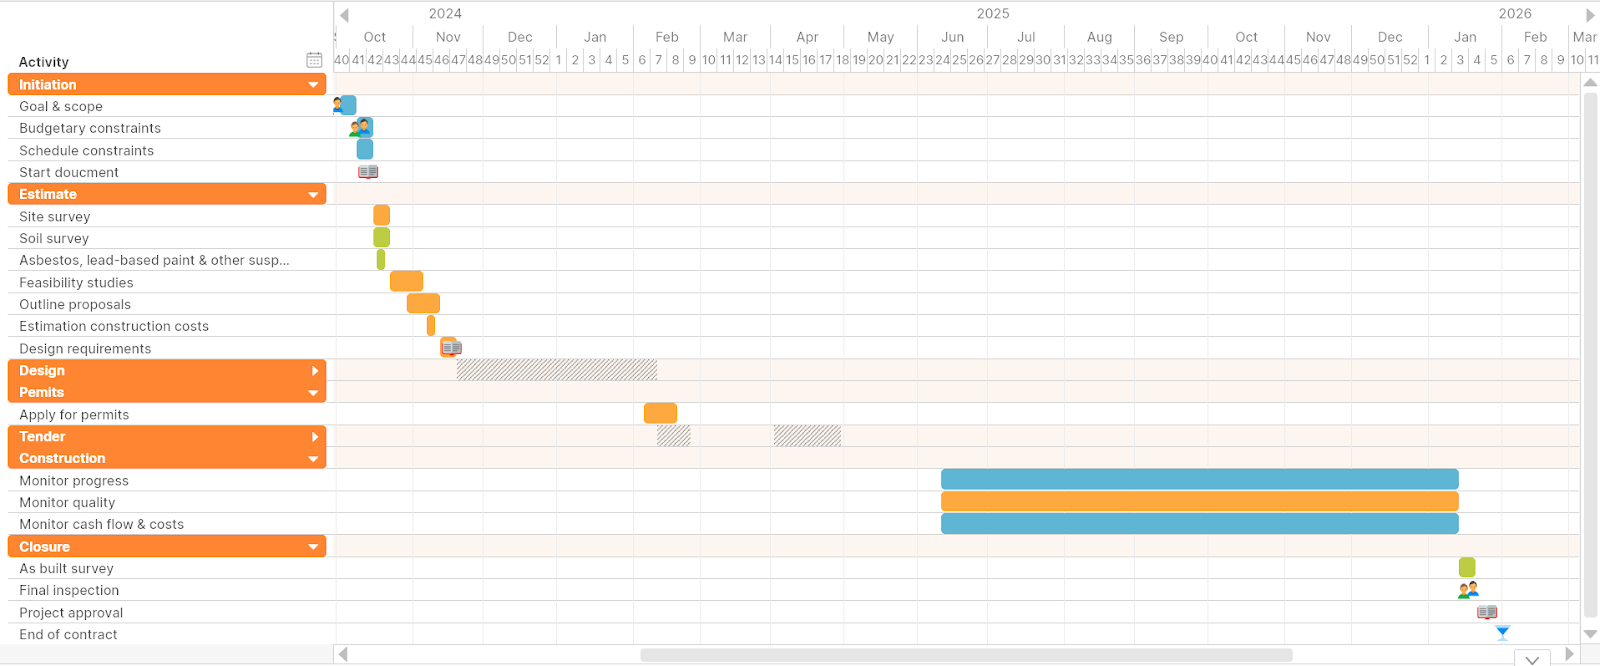Select the Final inspection row label
Viewport: 1600px width, 666px height.
click(x=69, y=590)
